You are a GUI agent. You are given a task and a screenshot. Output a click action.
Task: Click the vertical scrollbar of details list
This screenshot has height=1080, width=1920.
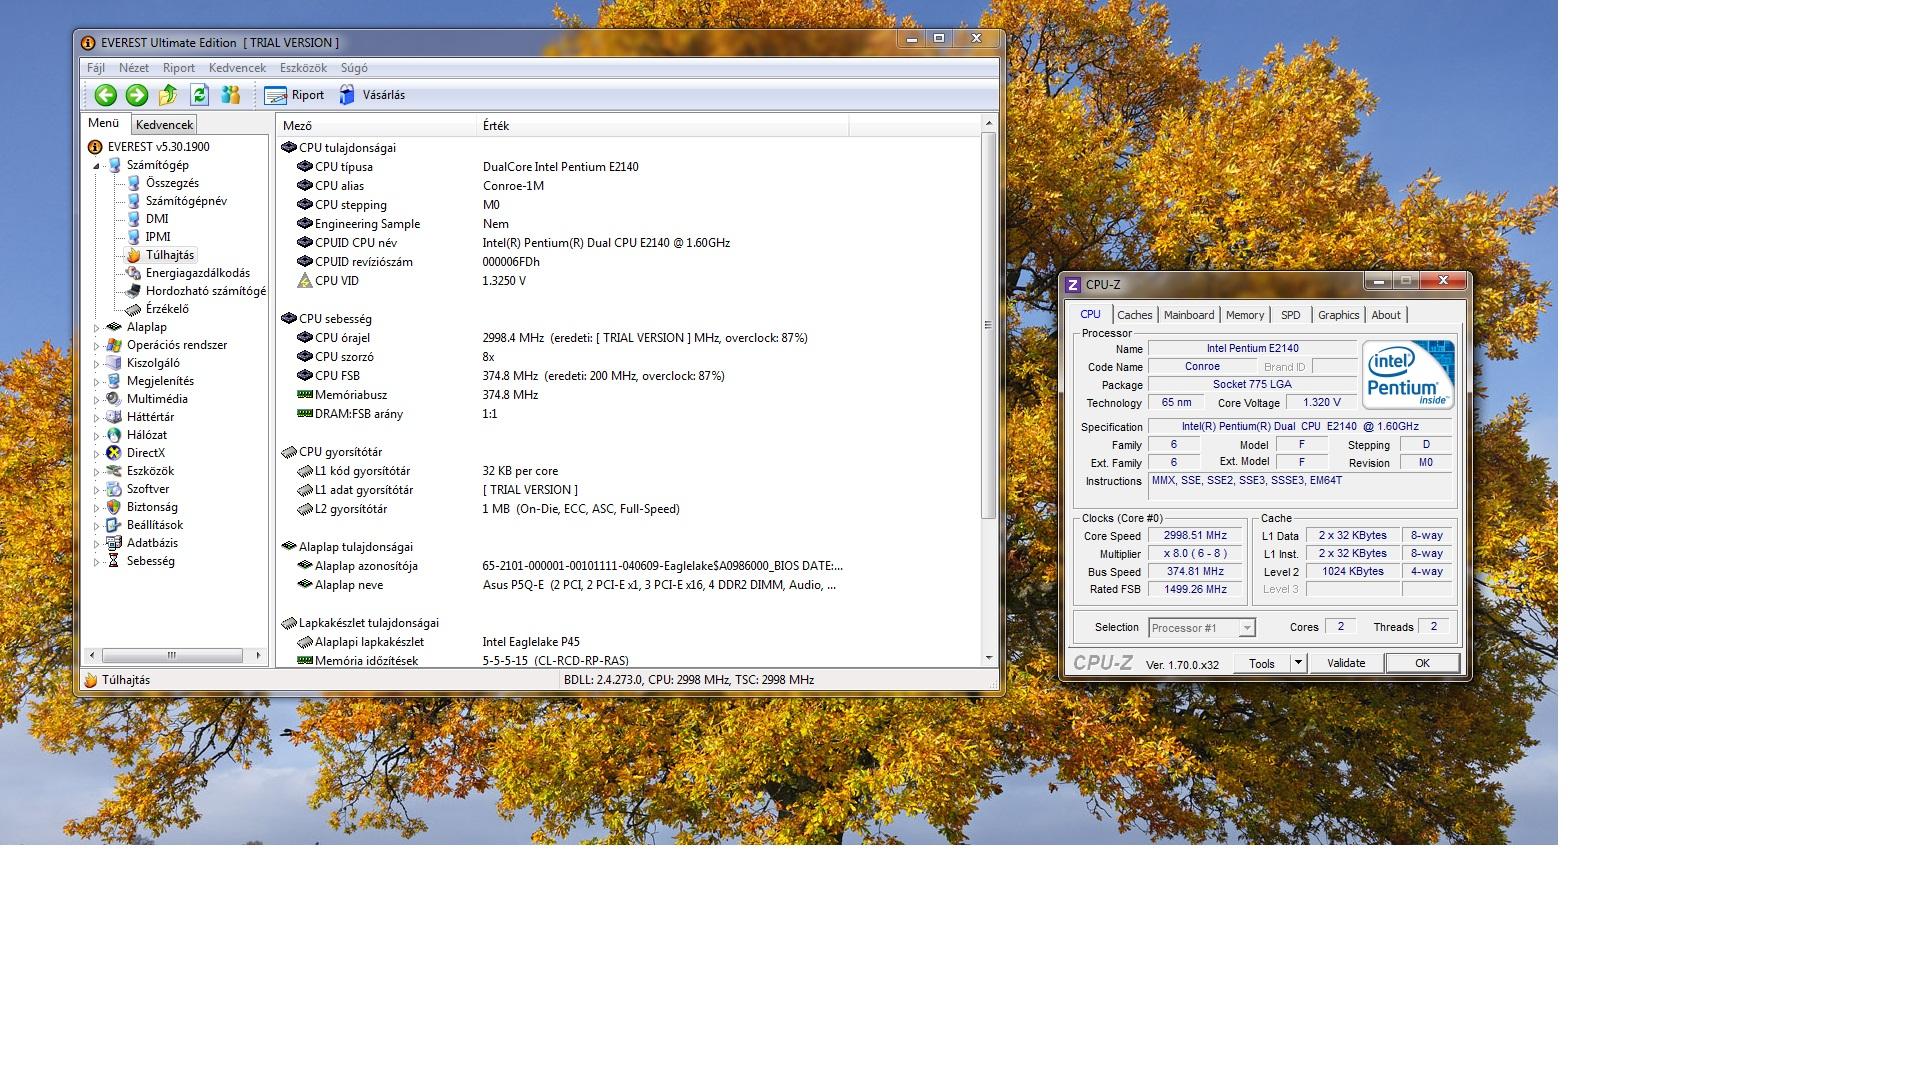(988, 325)
